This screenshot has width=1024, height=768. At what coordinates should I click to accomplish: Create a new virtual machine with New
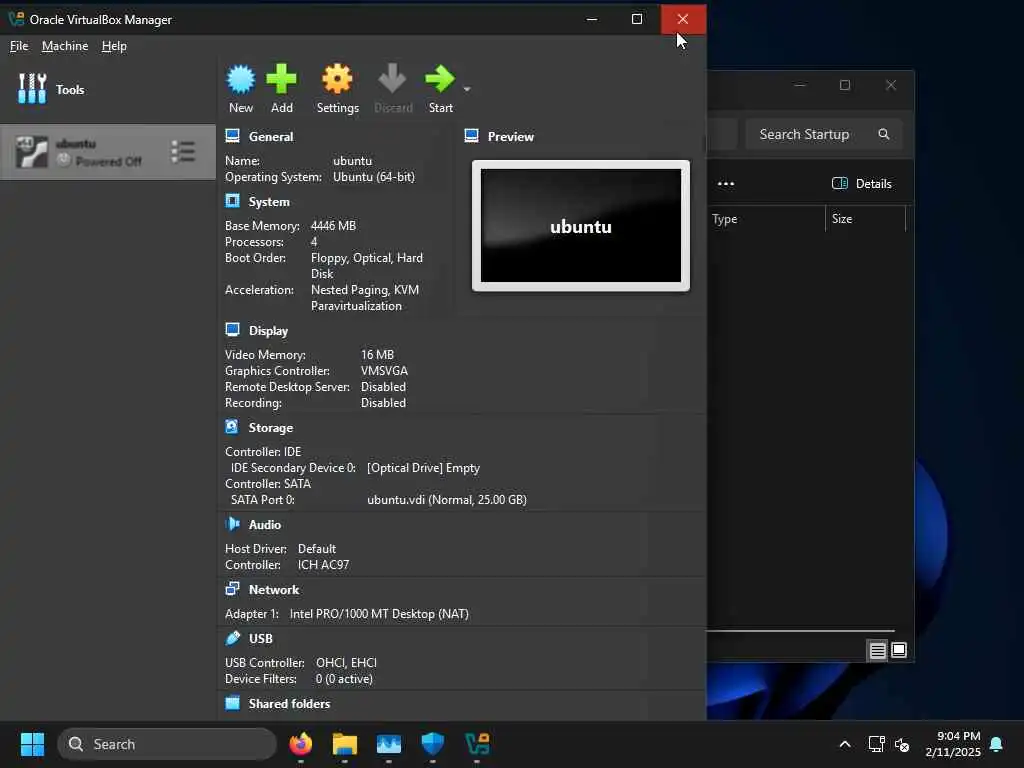(x=240, y=89)
